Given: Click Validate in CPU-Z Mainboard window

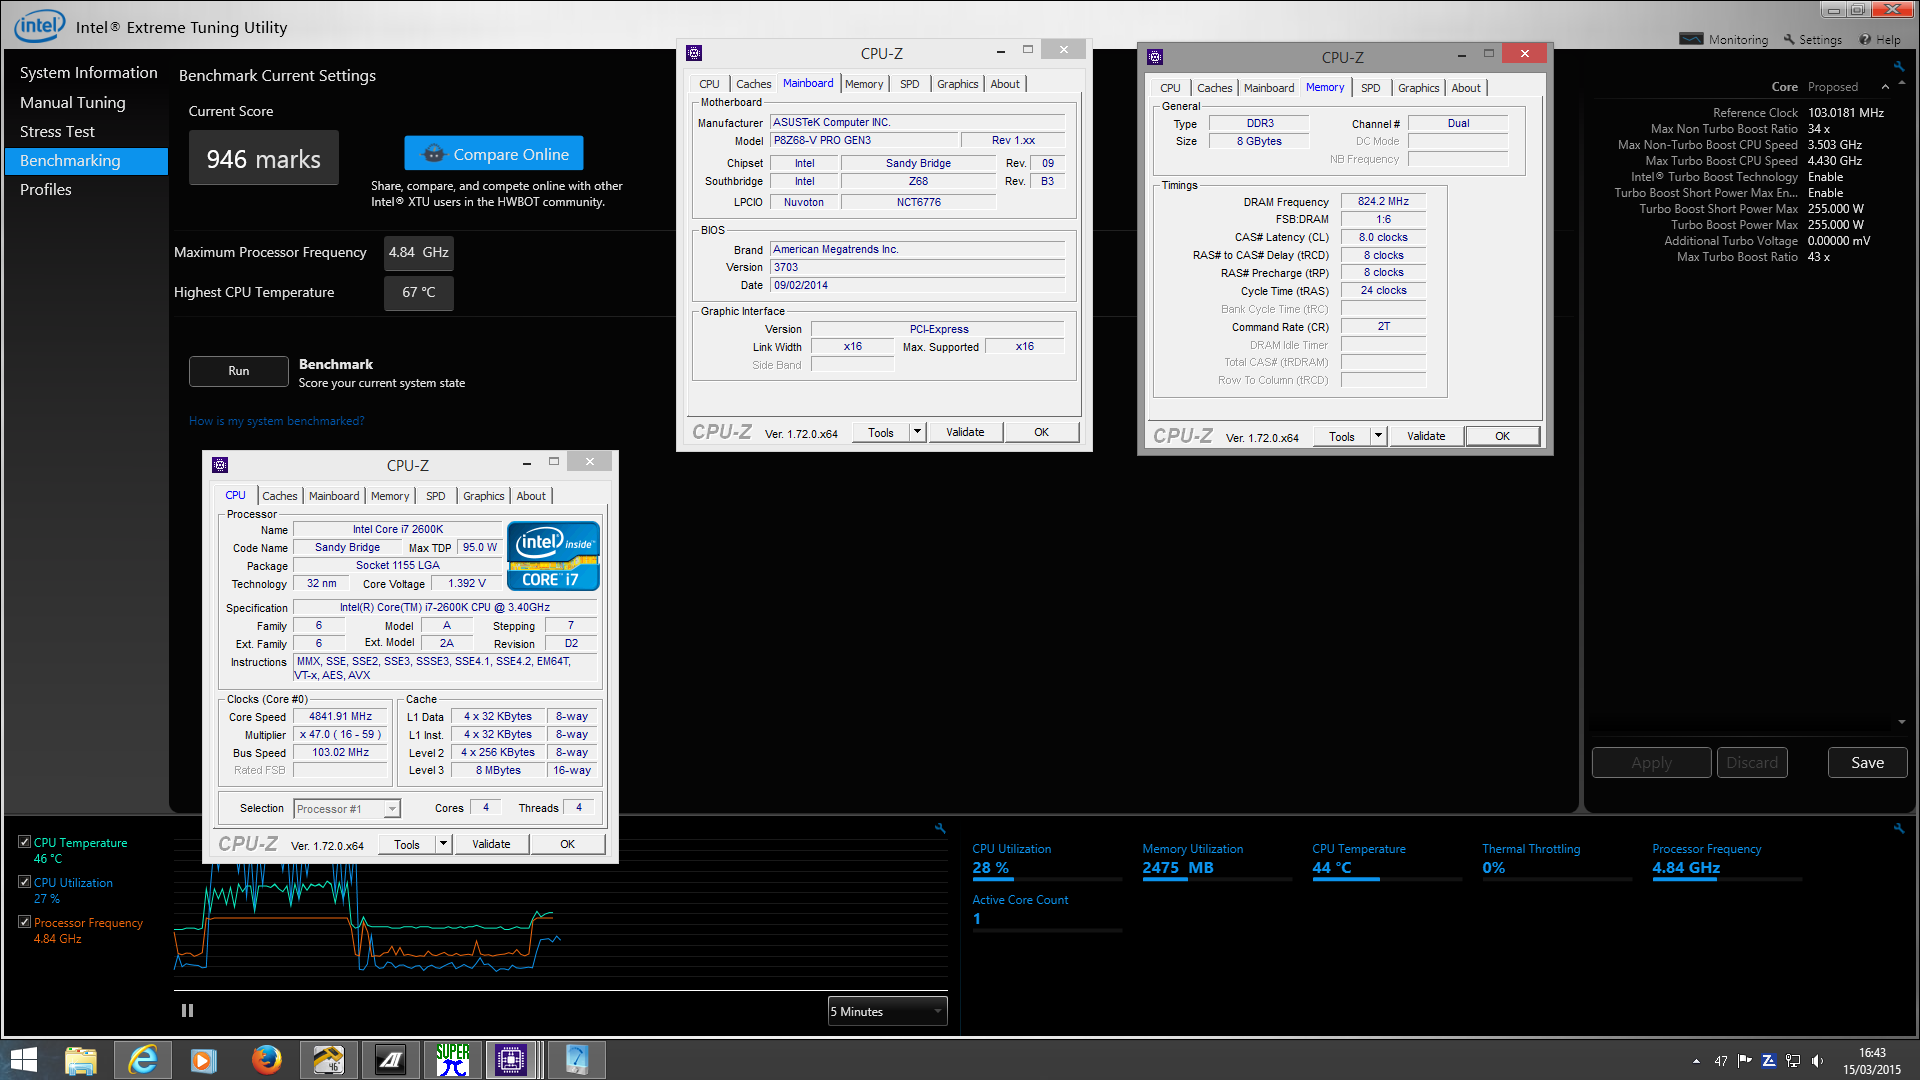Looking at the screenshot, I should click(x=965, y=432).
